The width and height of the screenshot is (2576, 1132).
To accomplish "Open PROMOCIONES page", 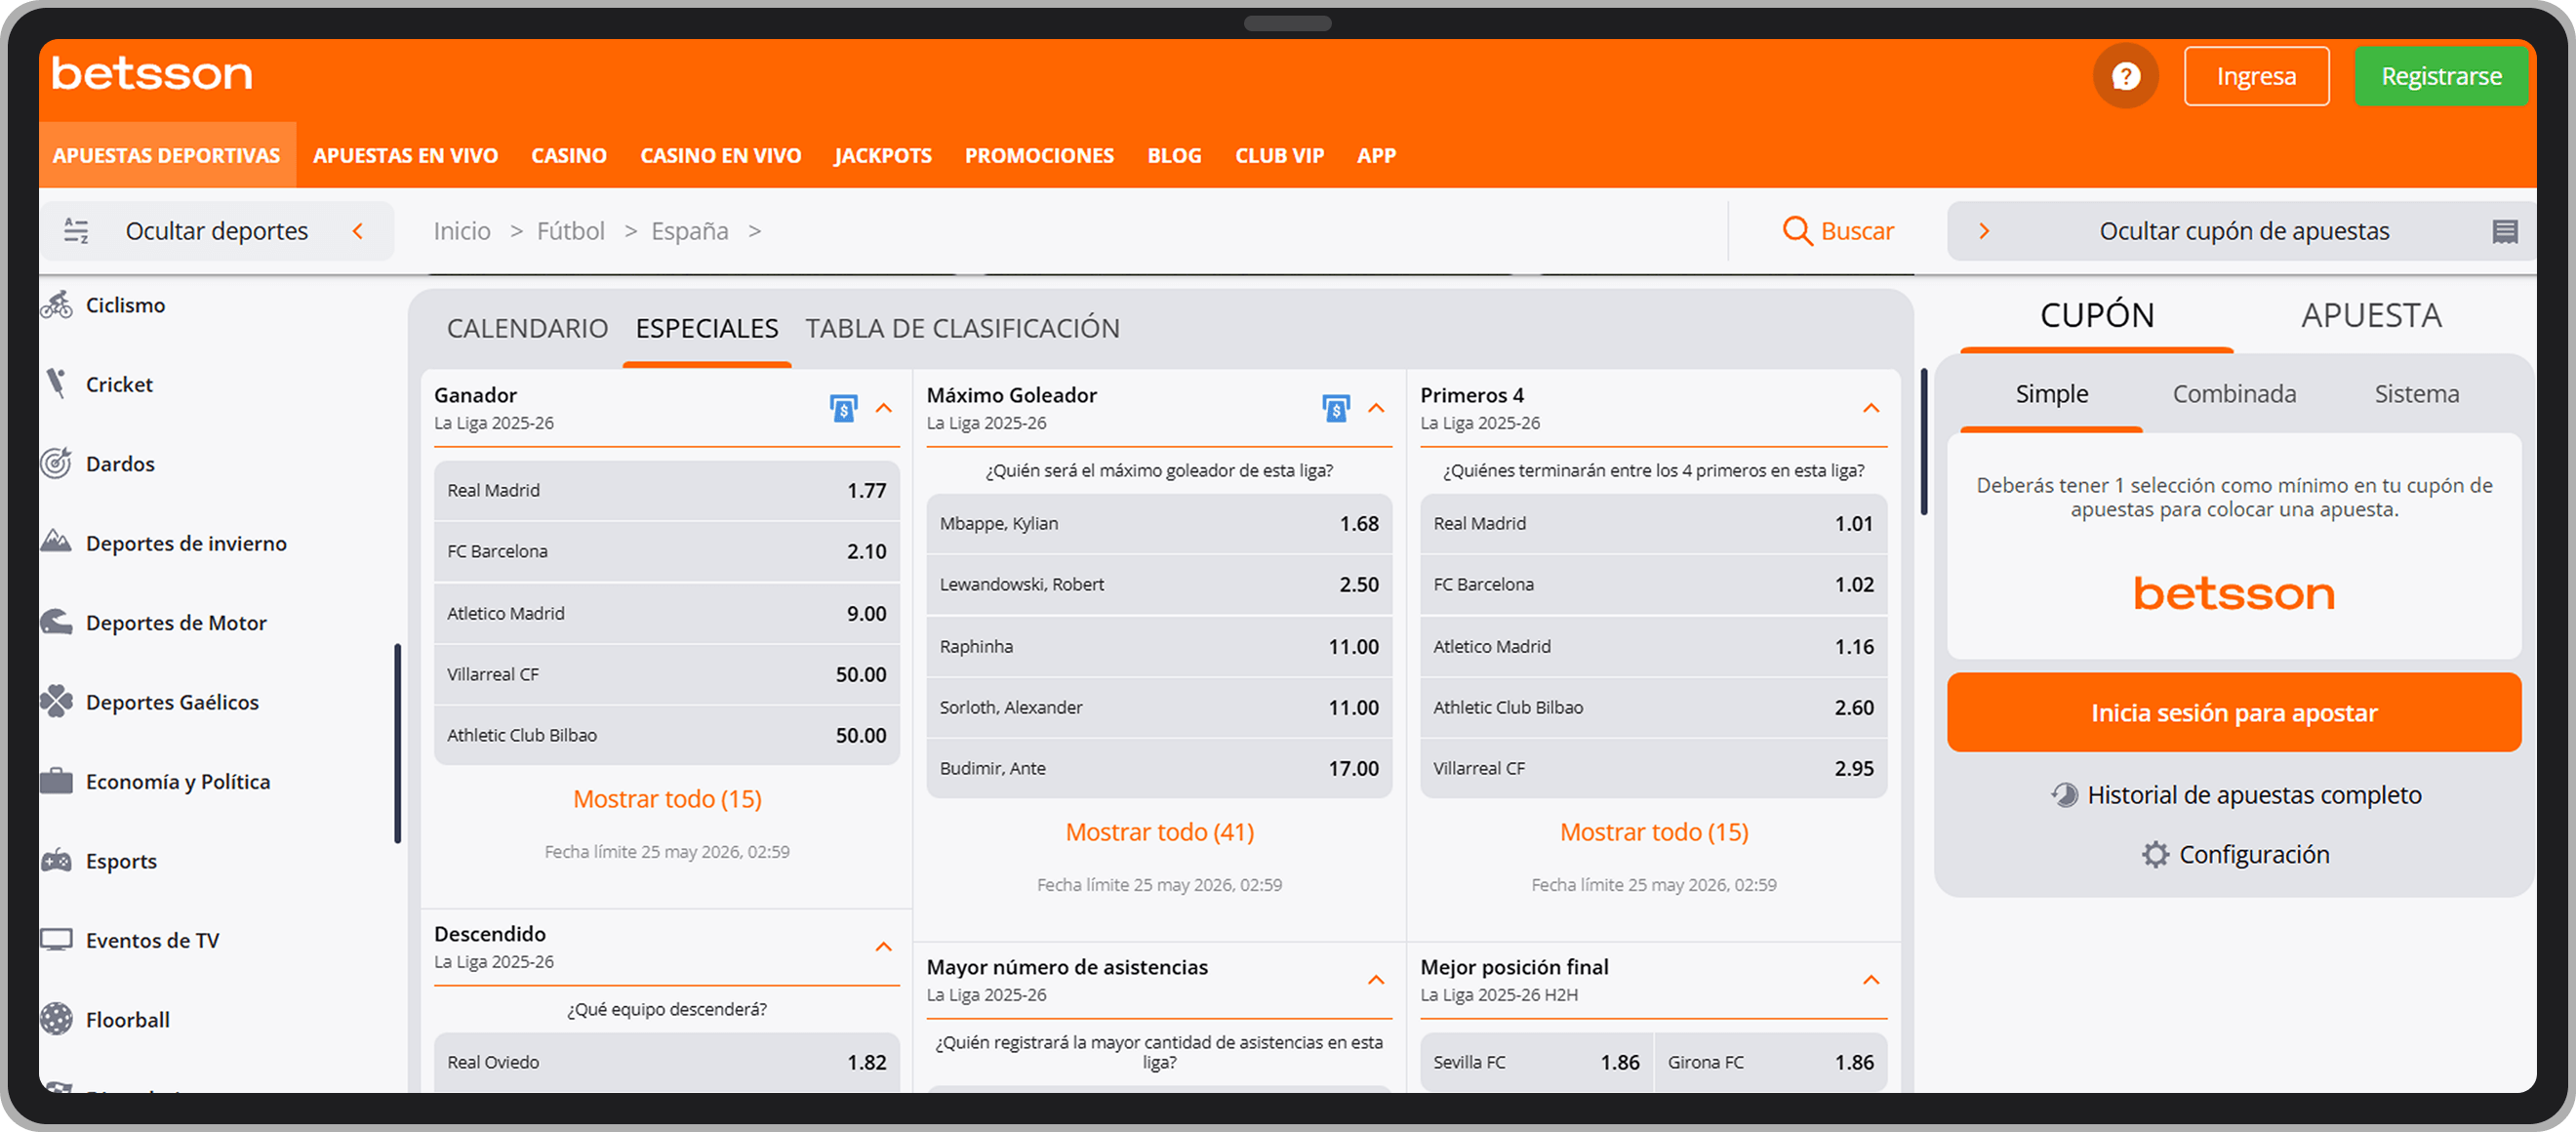I will click(x=1039, y=155).
